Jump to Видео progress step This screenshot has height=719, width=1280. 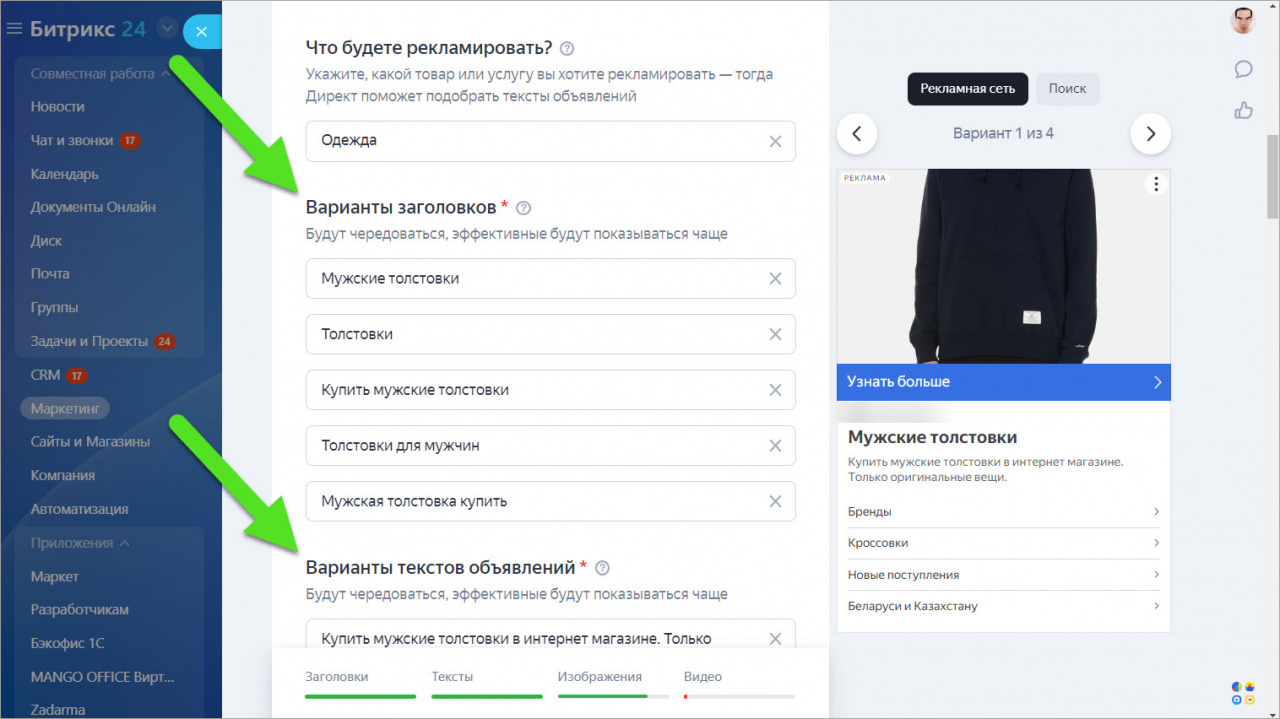[739, 684]
